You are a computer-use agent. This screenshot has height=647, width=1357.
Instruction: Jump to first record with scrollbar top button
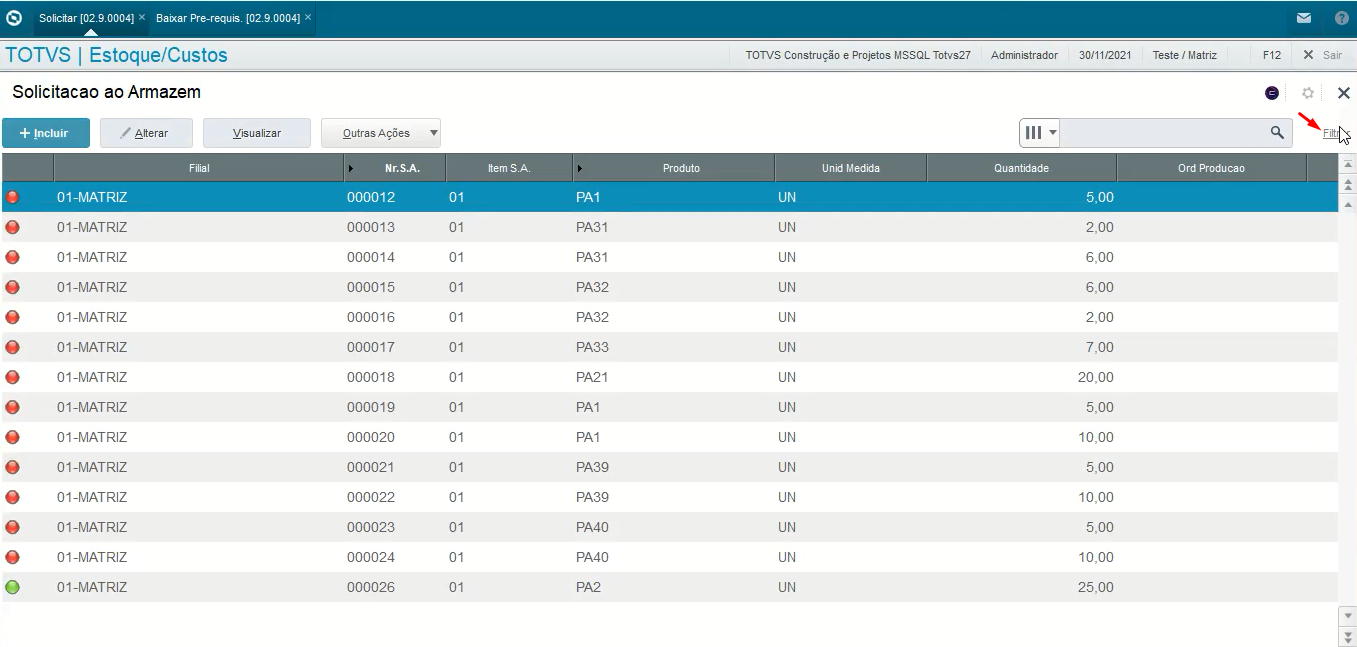pyautogui.click(x=1347, y=164)
